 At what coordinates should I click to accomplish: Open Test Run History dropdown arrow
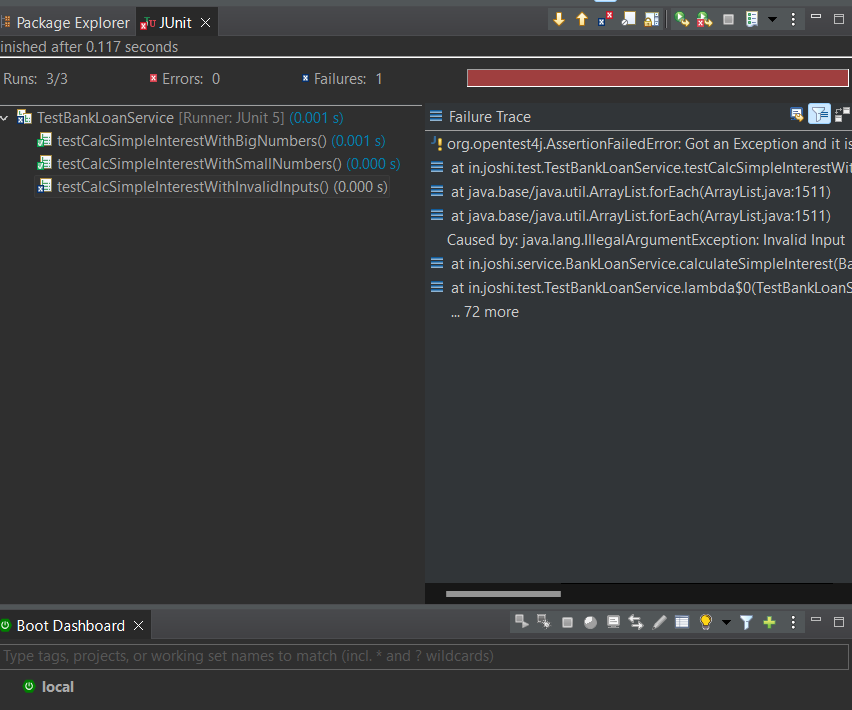point(772,20)
